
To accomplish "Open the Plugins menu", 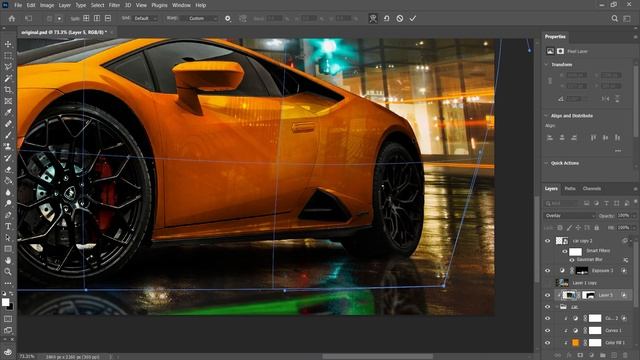I will click(x=159, y=5).
